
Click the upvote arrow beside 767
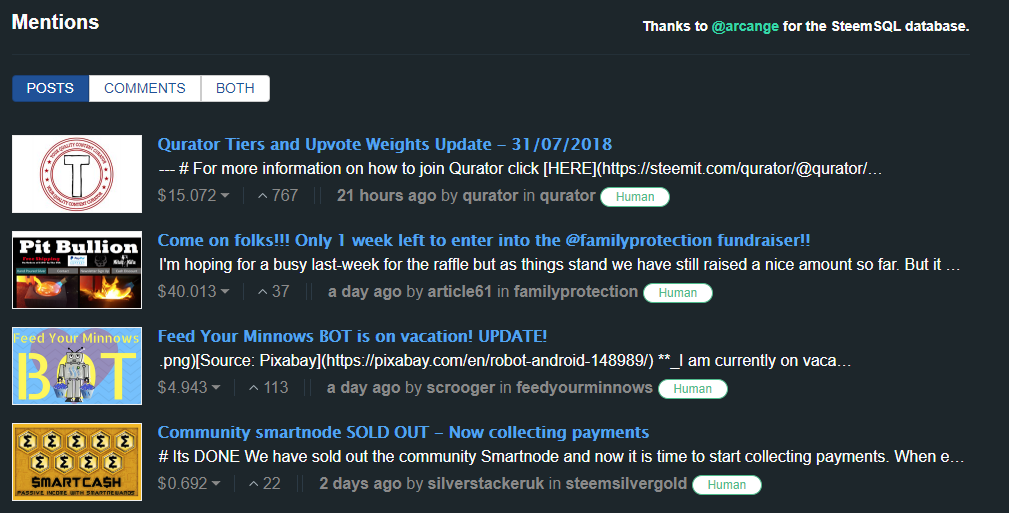(x=263, y=196)
